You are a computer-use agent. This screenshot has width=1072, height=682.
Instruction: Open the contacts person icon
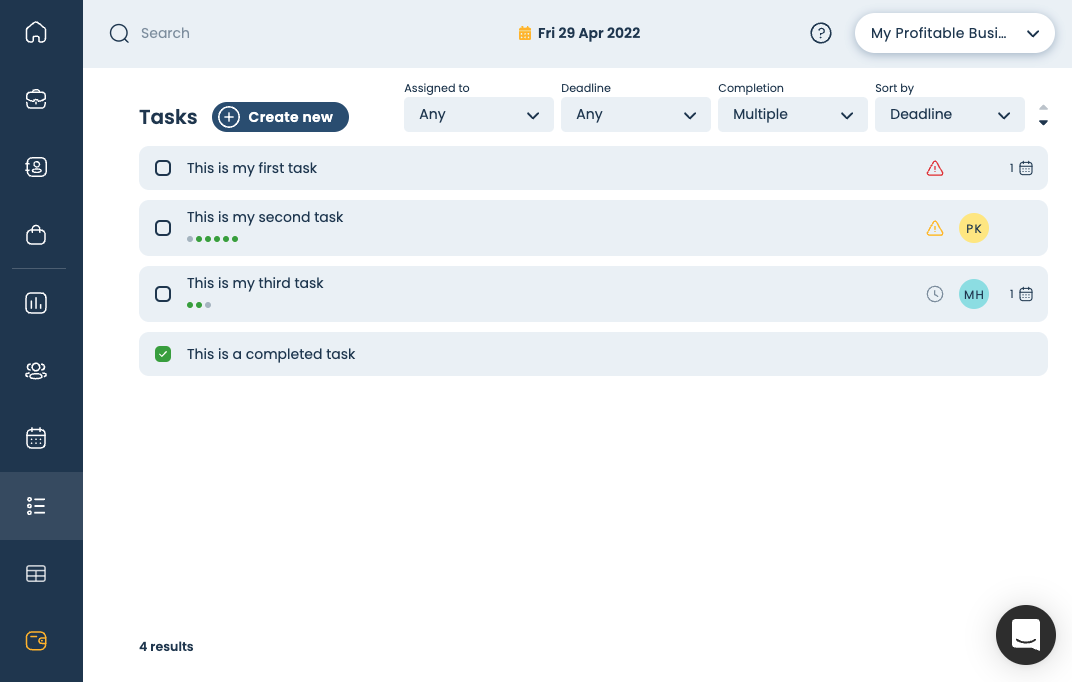click(x=36, y=167)
